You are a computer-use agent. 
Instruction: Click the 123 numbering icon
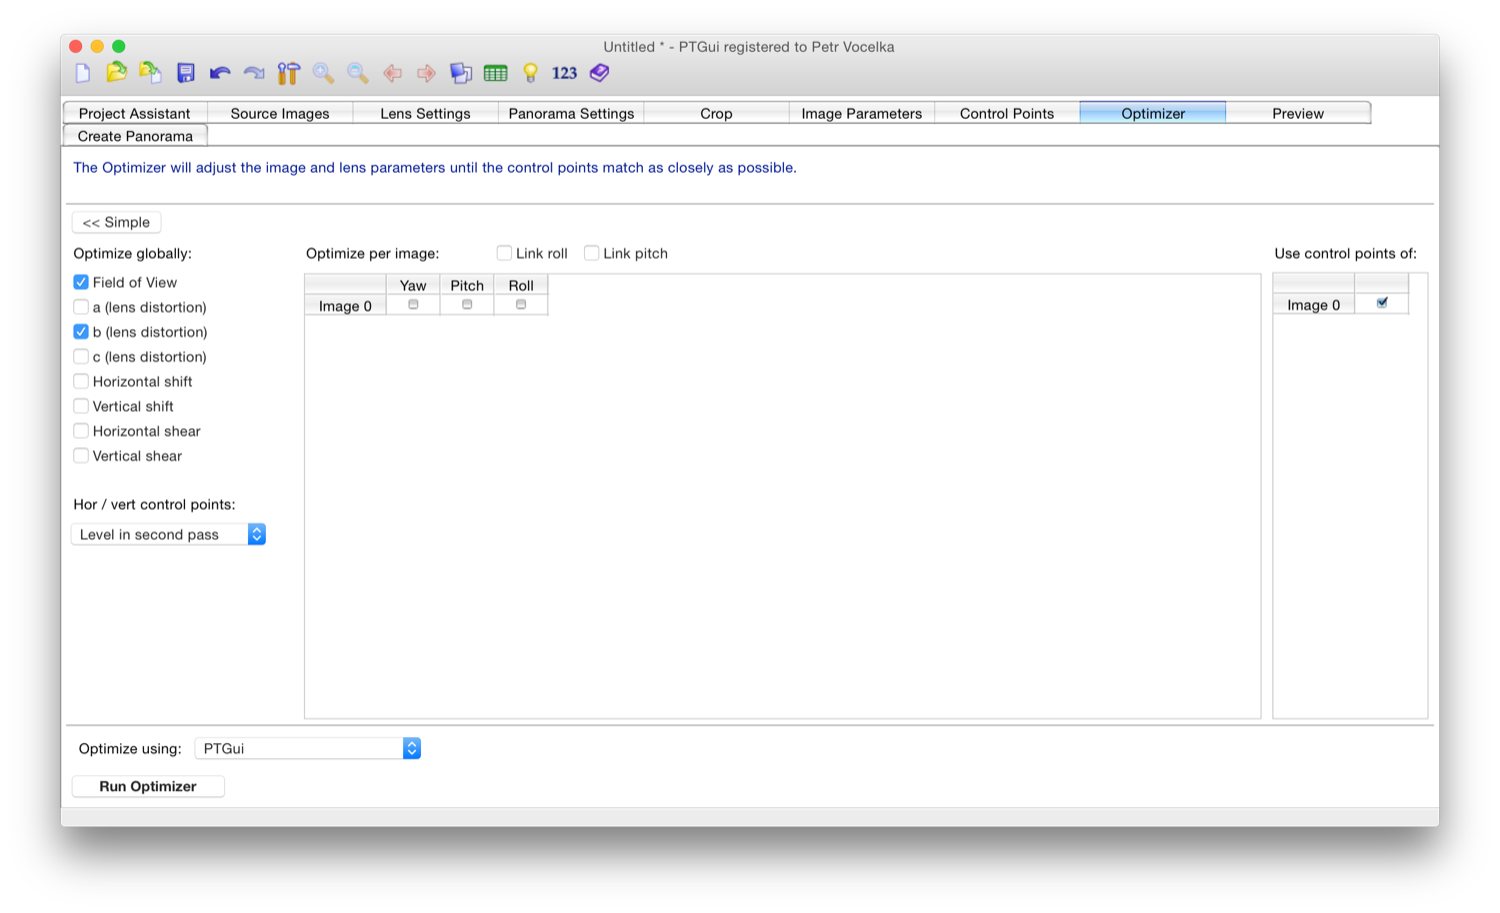[564, 73]
